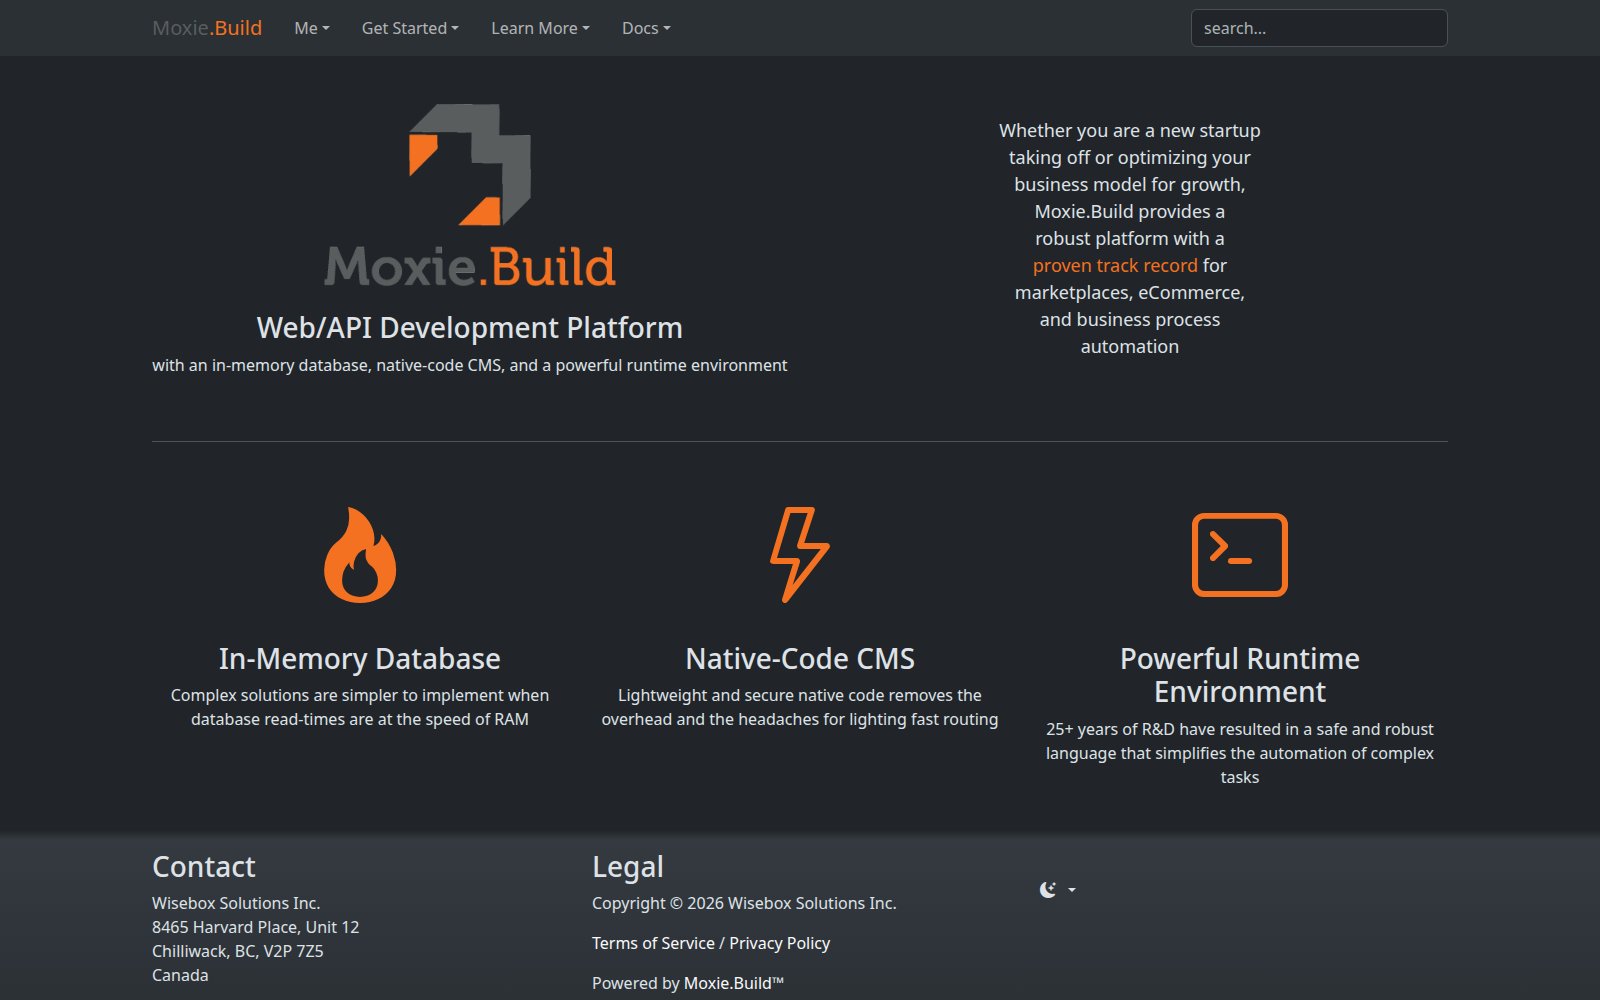Image resolution: width=1600 pixels, height=1000 pixels.
Task: Click the in-memory database subtitle under platform heading
Action: [470, 365]
